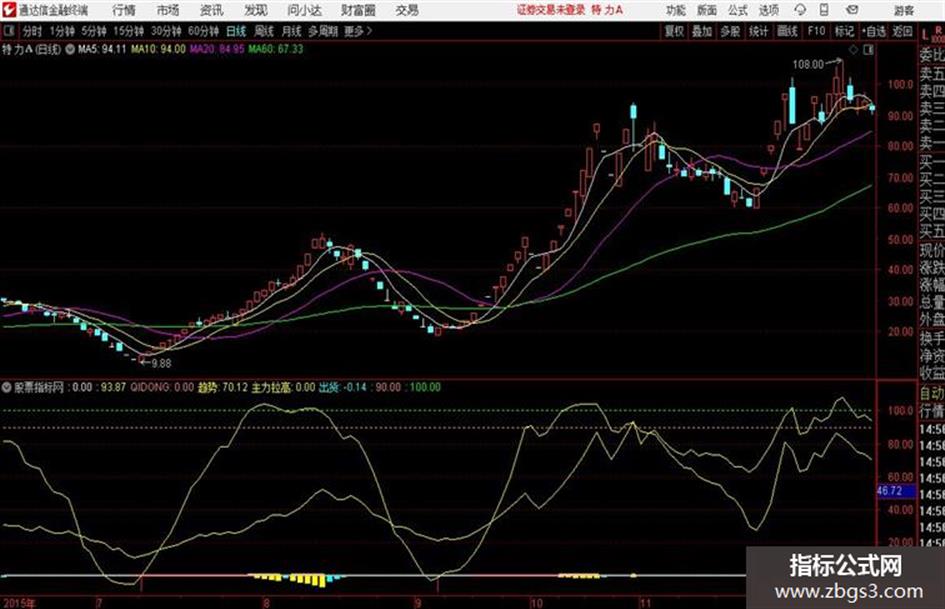Click the layout toggle icon beside 分时
This screenshot has height=609, width=945.
(x=8, y=31)
